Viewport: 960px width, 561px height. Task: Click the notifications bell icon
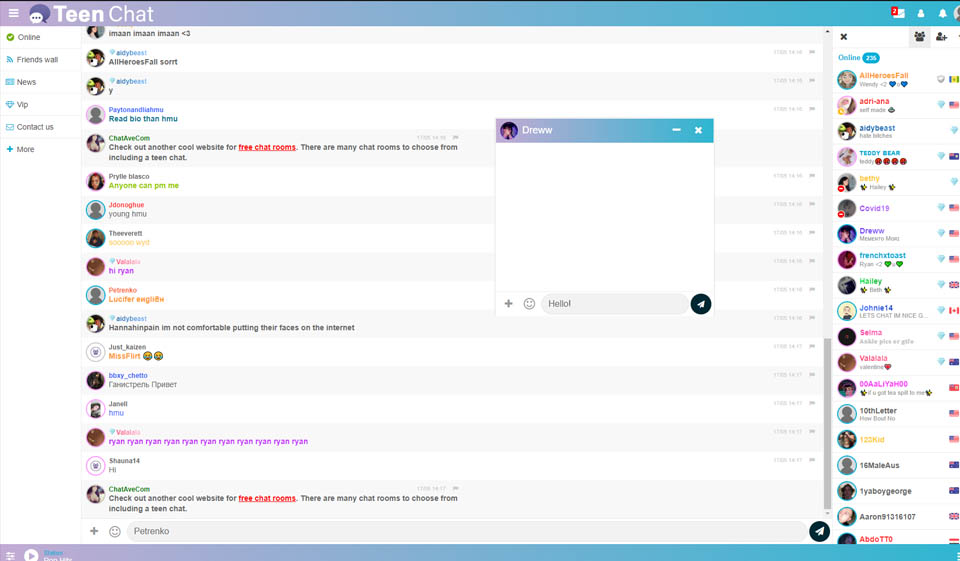[942, 14]
